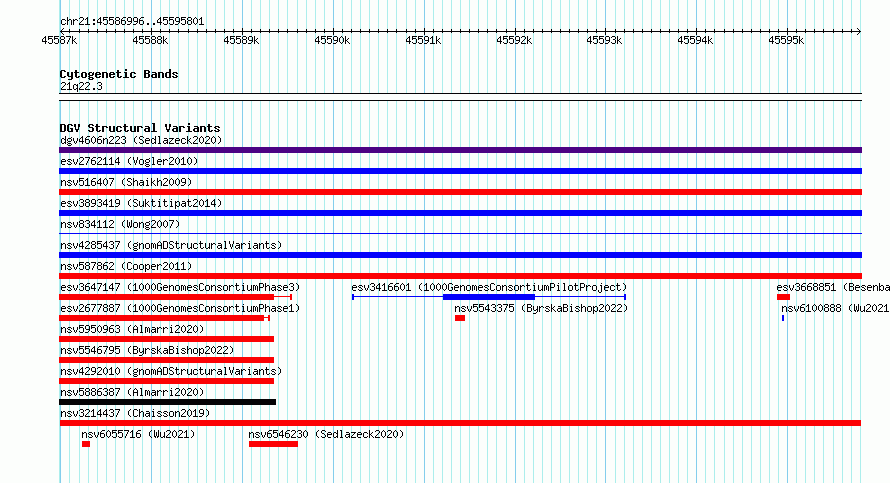Image resolution: width=890 pixels, height=483 pixels.
Task: Click the blue esv3893419 variant bar
Action: tap(460, 213)
